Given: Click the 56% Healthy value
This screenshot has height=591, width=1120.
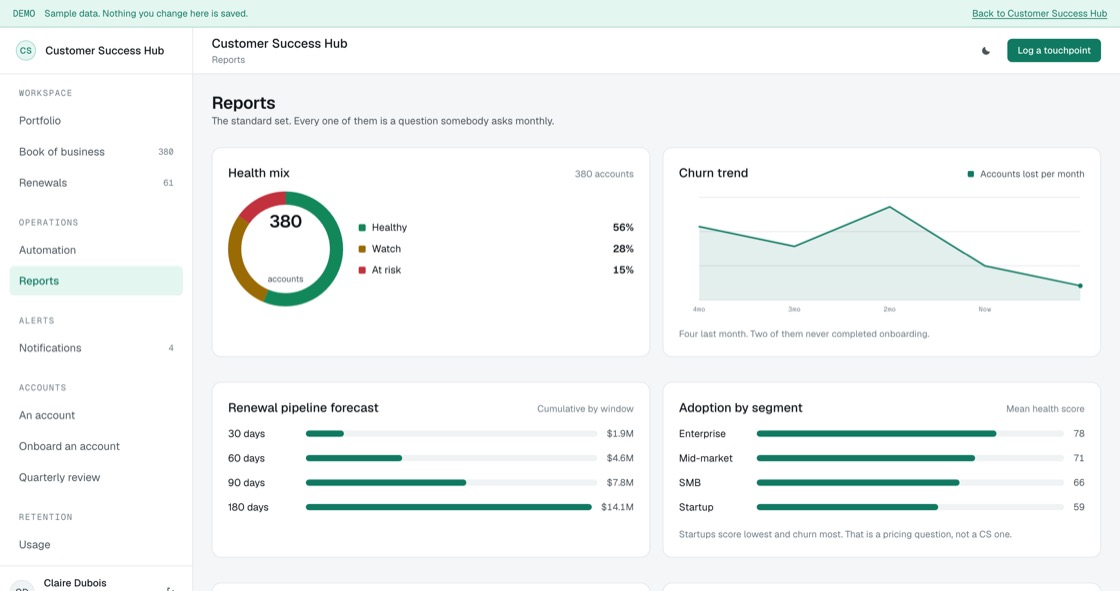Looking at the screenshot, I should [x=623, y=228].
